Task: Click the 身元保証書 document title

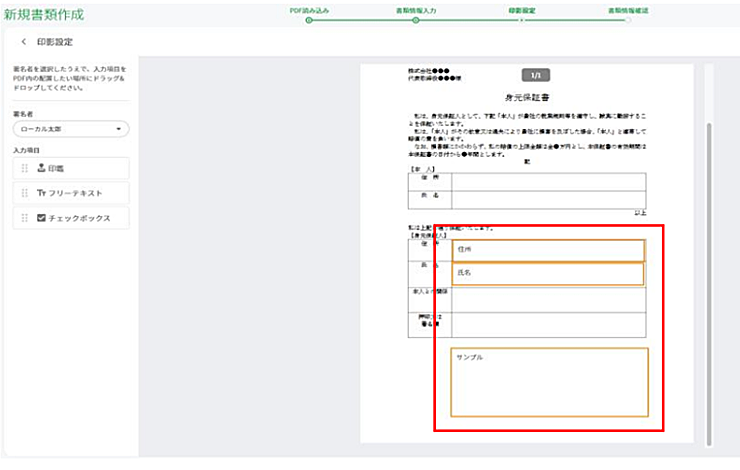Action: [527, 98]
